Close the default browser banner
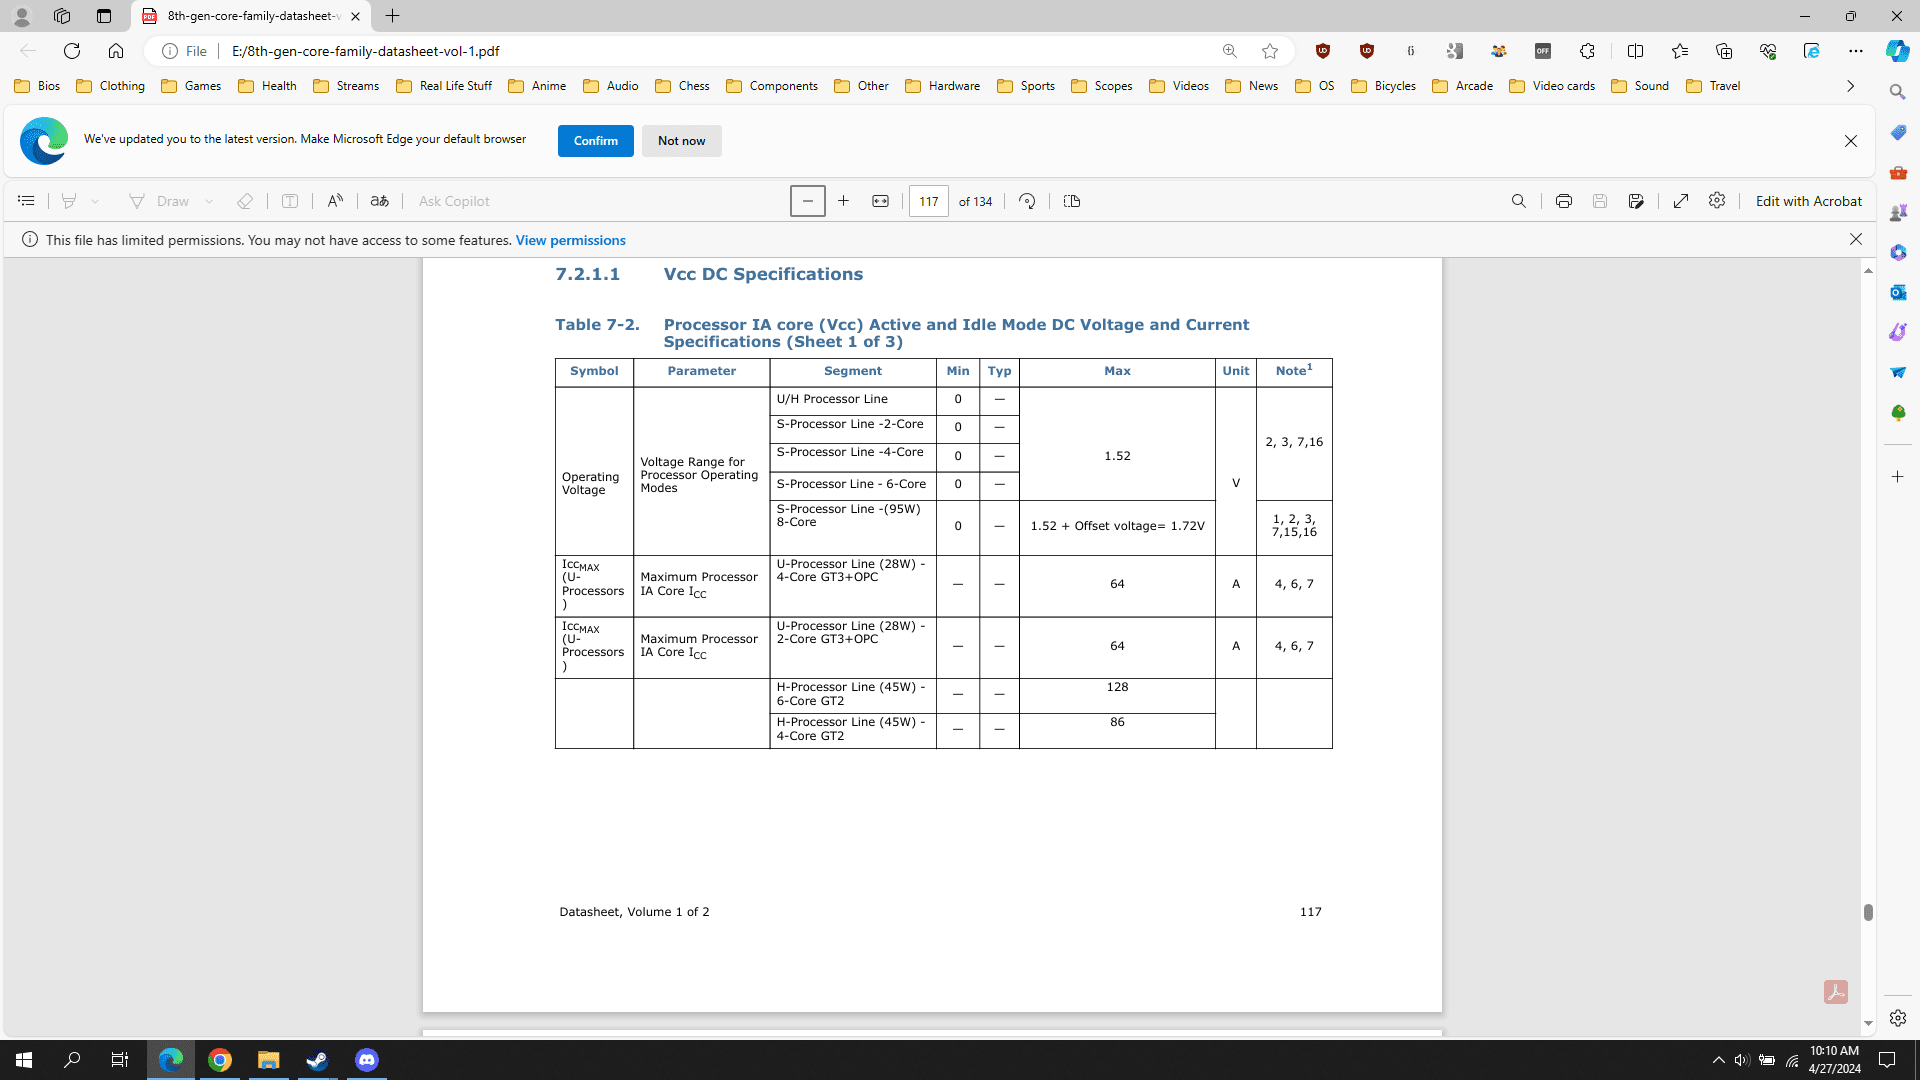This screenshot has width=1920, height=1080. point(1851,141)
